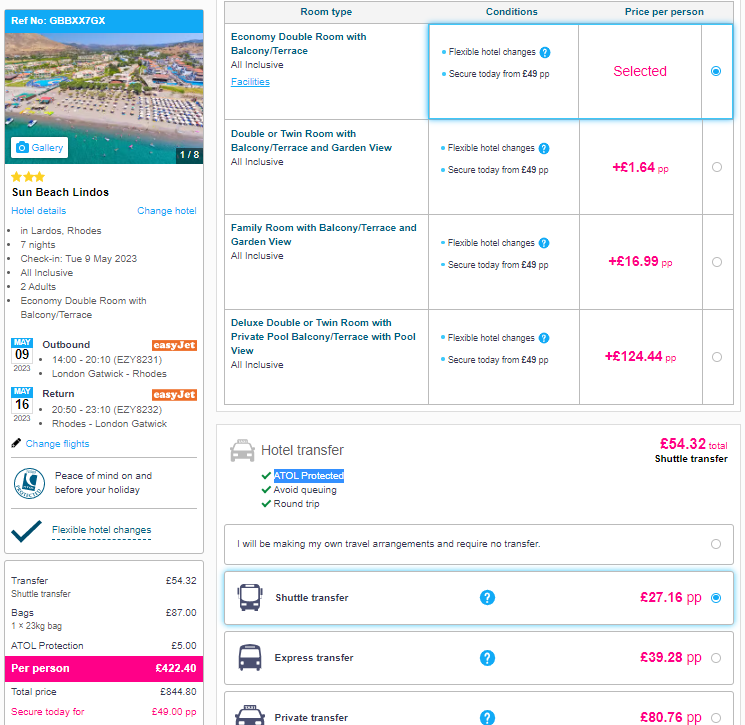The height and width of the screenshot is (725, 745).
Task: Click the Per person £422.40 bar
Action: (x=104, y=669)
